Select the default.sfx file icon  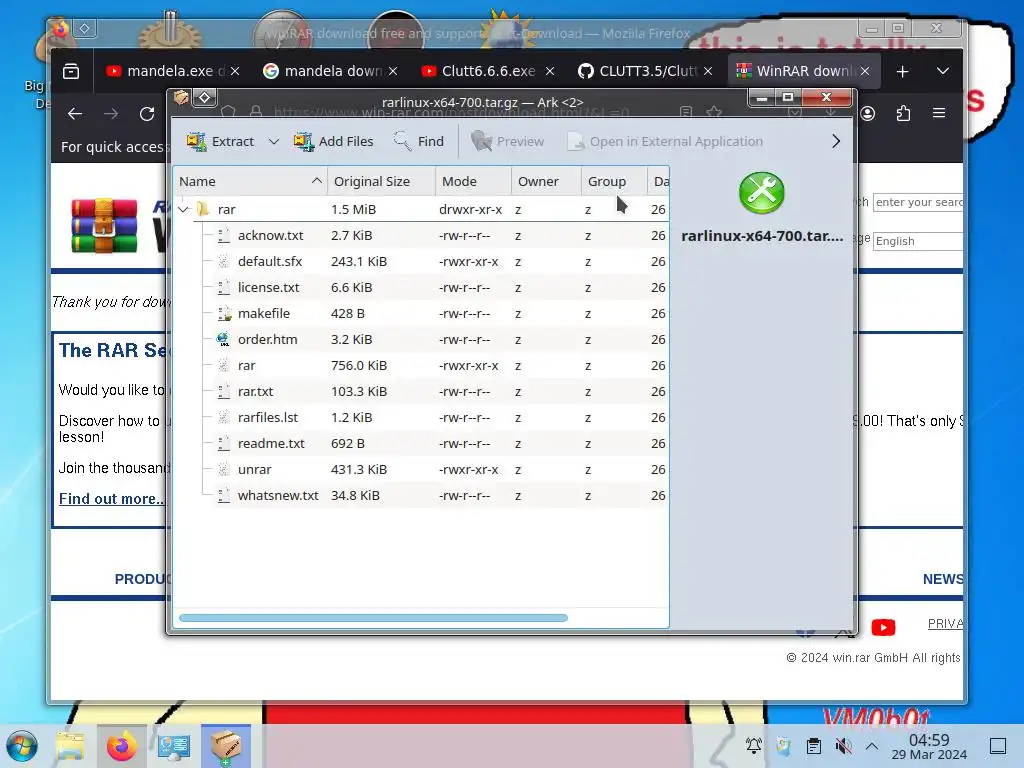[223, 261]
